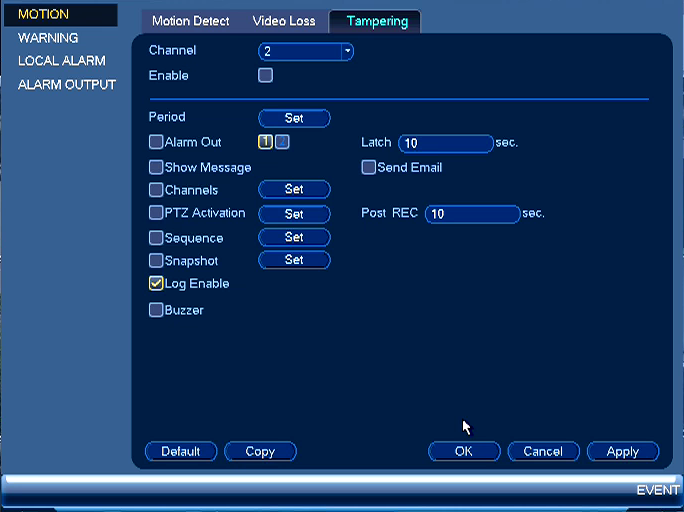Select alarm output number 2 icon
Image resolution: width=684 pixels, height=512 pixels.
point(282,142)
